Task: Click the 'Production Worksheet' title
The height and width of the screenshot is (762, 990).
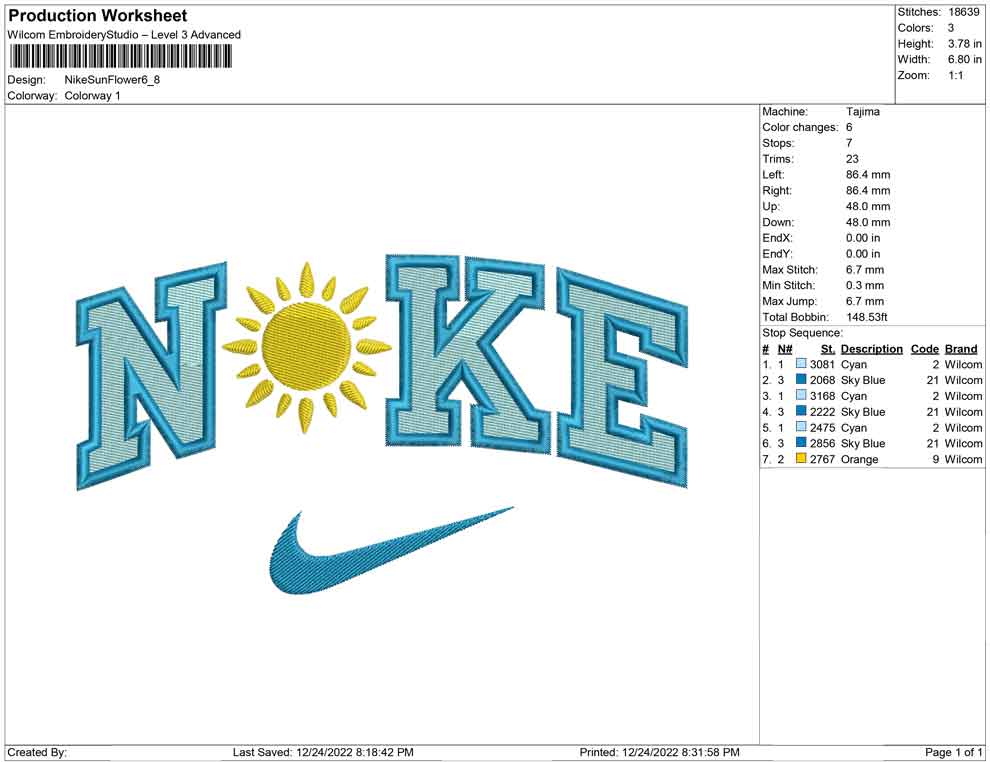Action: tap(98, 16)
